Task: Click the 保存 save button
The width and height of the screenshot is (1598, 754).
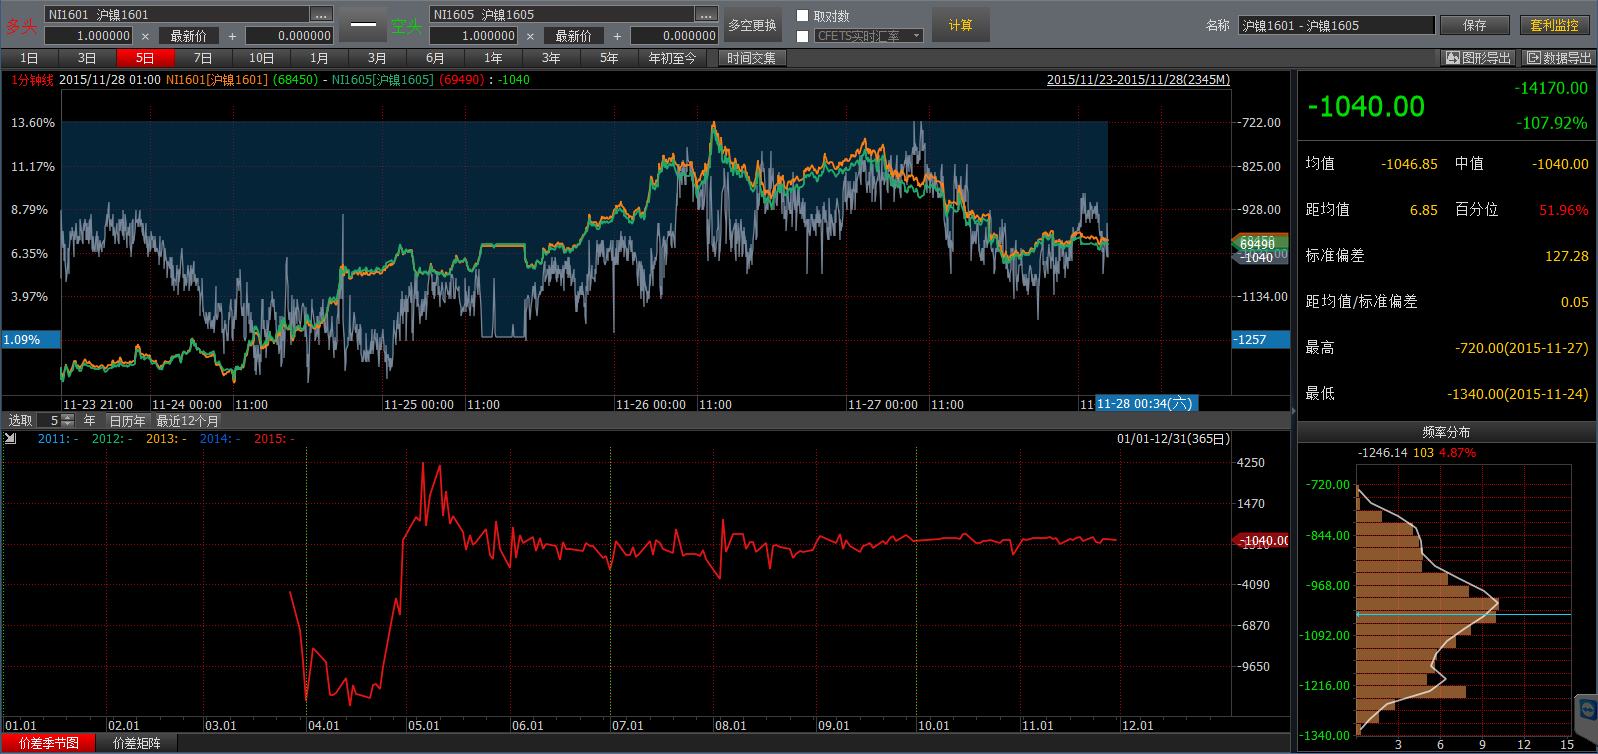Action: pos(1474,25)
